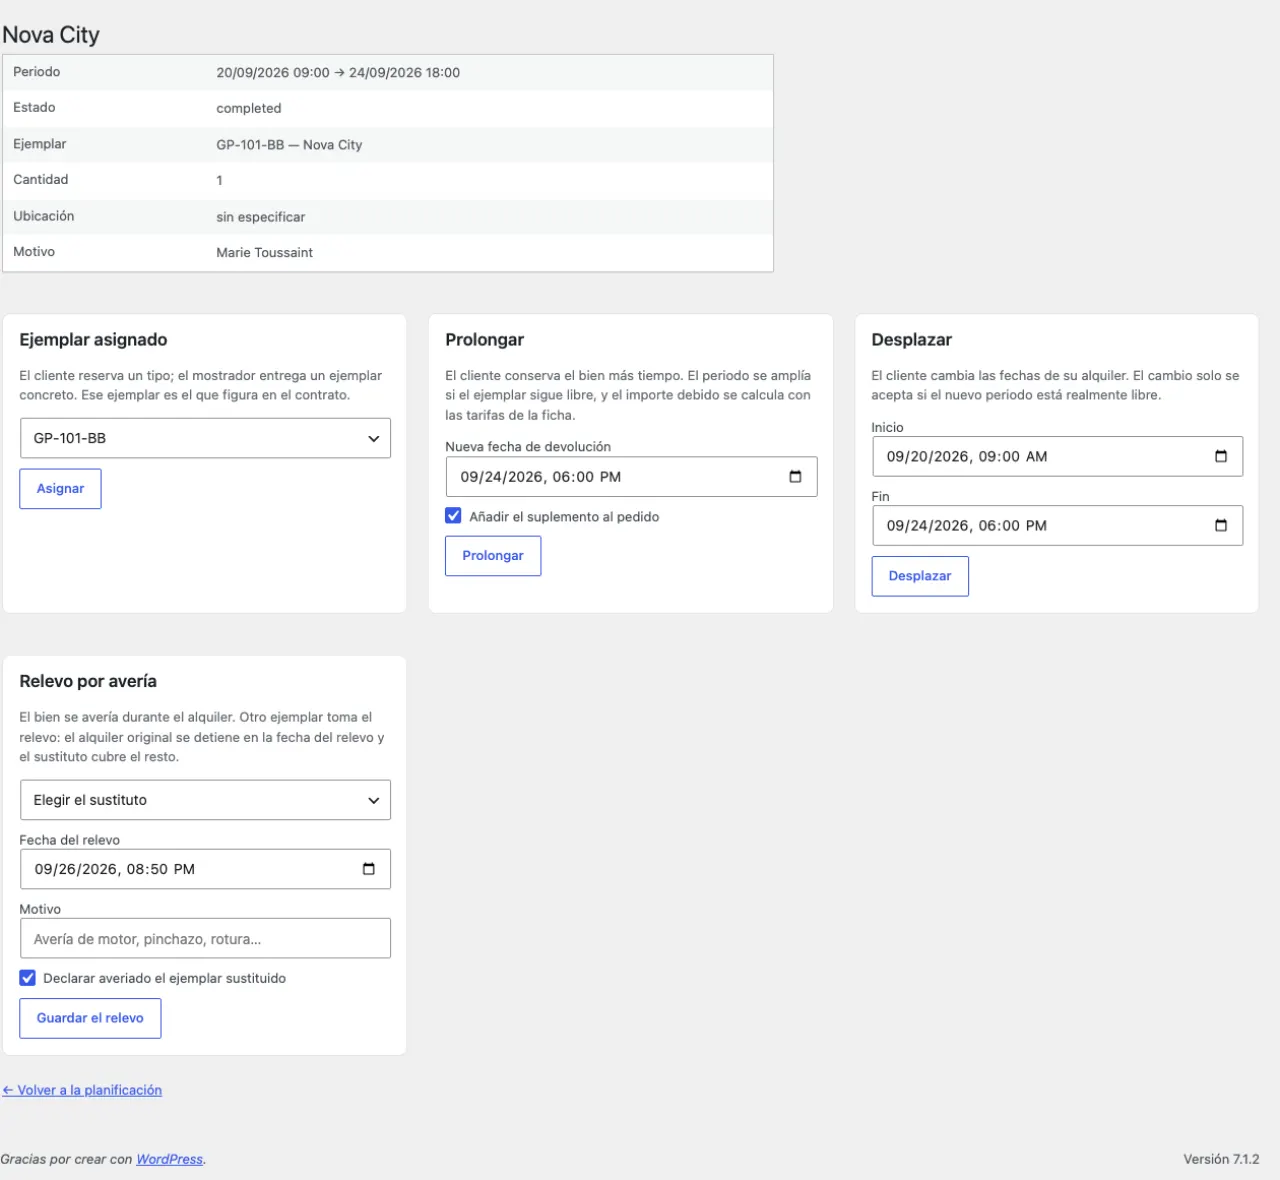Viewport: 1280px width, 1180px height.
Task: Open calendar picker icon for Inicio date
Action: tap(1221, 456)
